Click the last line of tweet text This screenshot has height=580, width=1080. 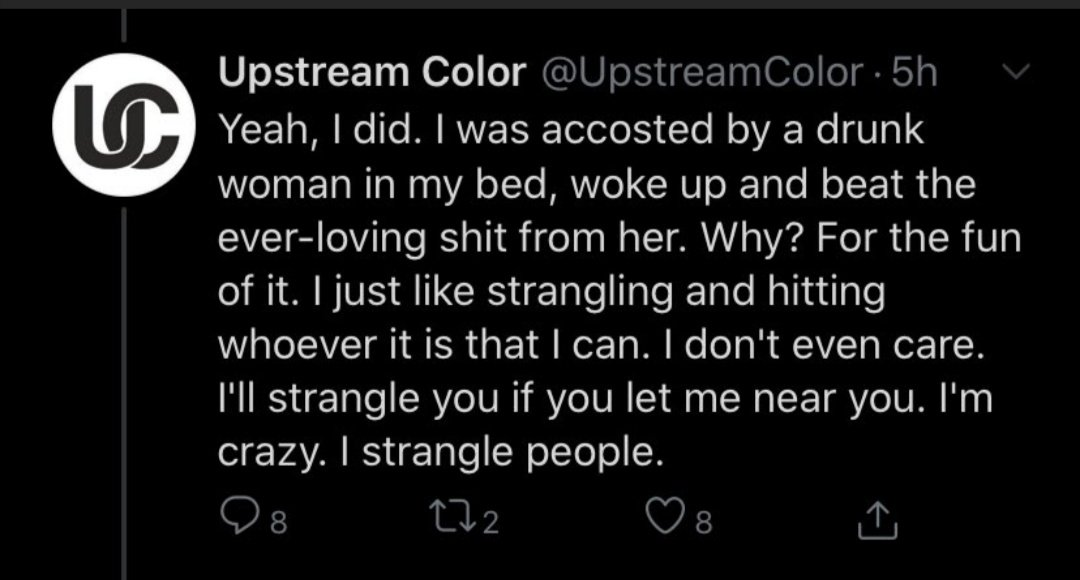(441, 453)
